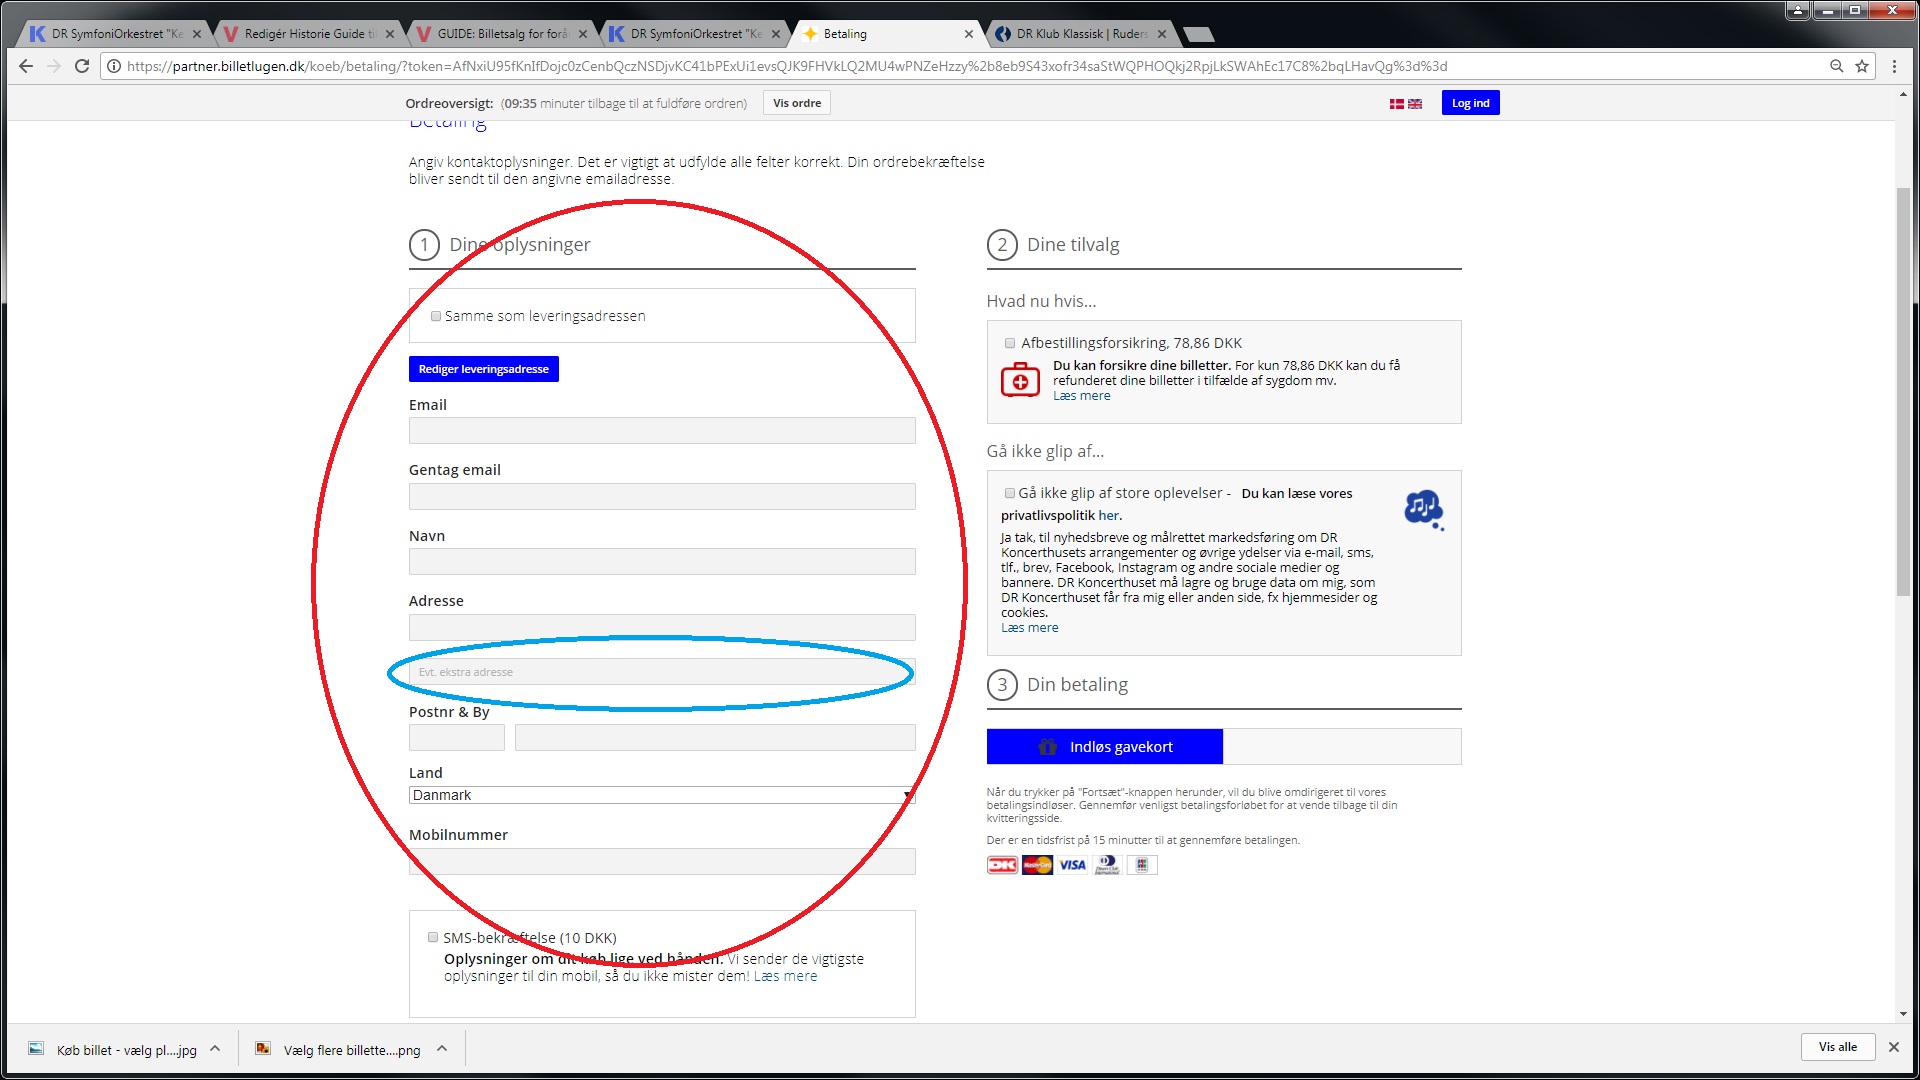Click into the Email input field
Image resolution: width=1920 pixels, height=1080 pixels.
661,431
